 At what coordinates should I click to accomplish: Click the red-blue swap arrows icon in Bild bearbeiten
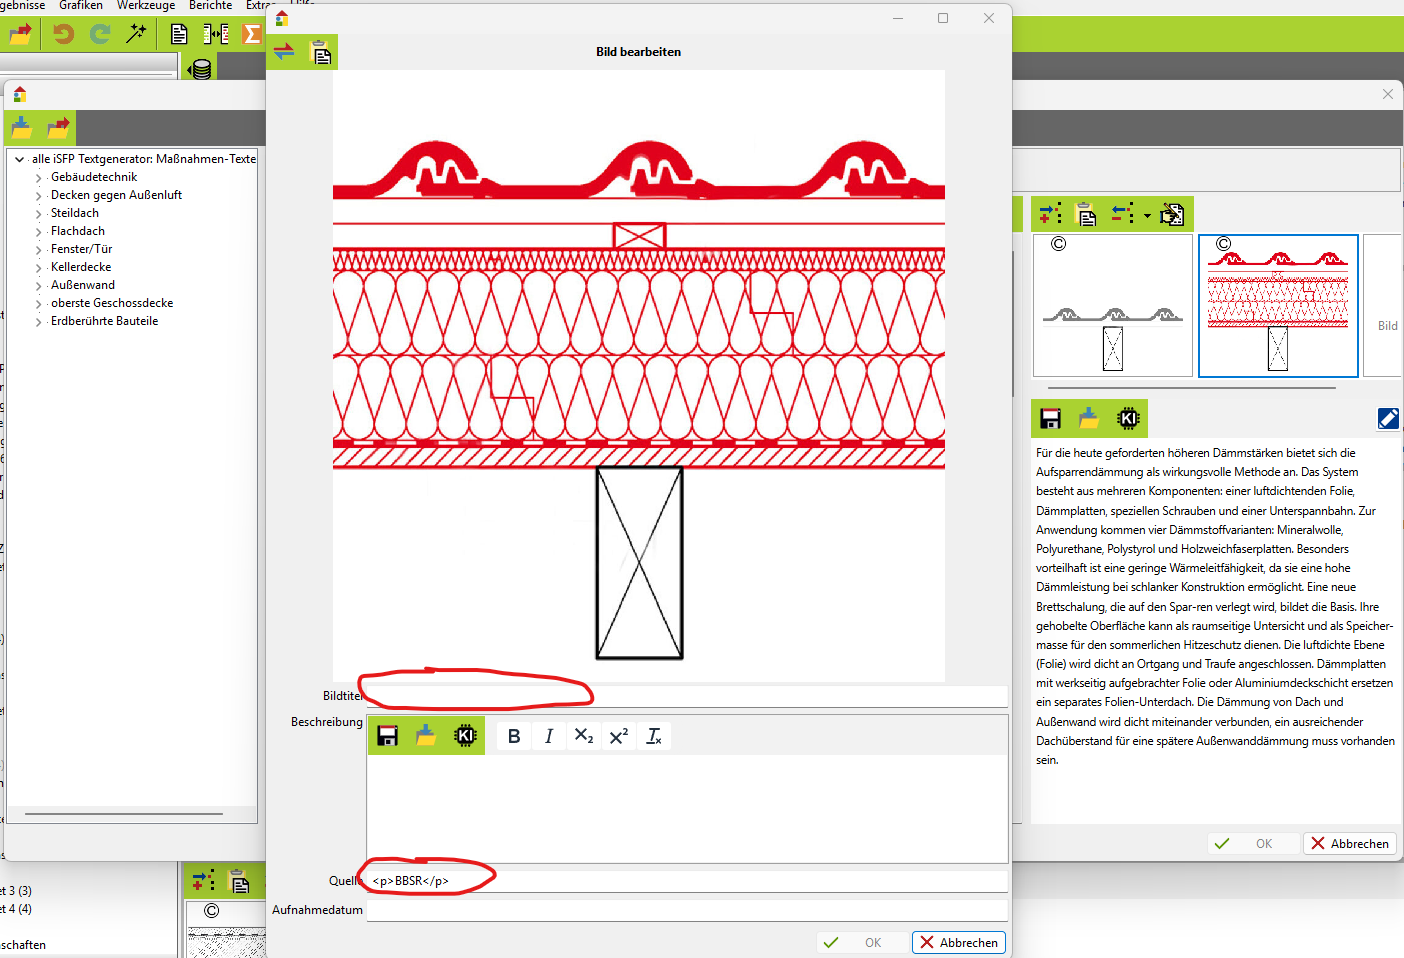tap(284, 51)
